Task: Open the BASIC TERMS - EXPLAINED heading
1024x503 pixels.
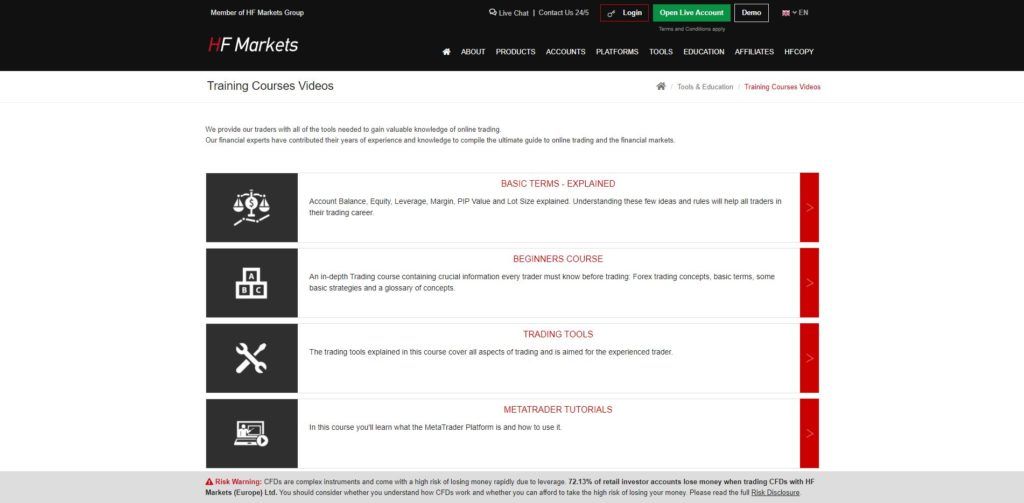Action: pos(558,184)
